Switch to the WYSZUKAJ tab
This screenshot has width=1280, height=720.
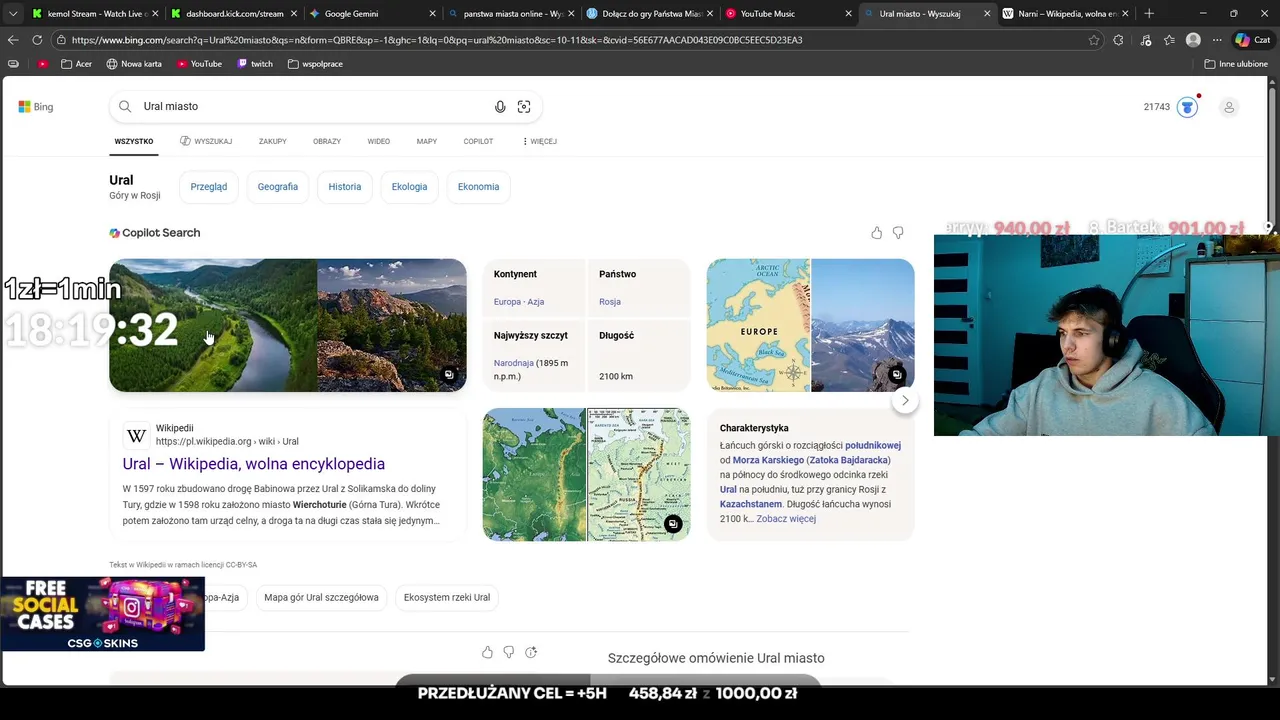click(x=206, y=141)
